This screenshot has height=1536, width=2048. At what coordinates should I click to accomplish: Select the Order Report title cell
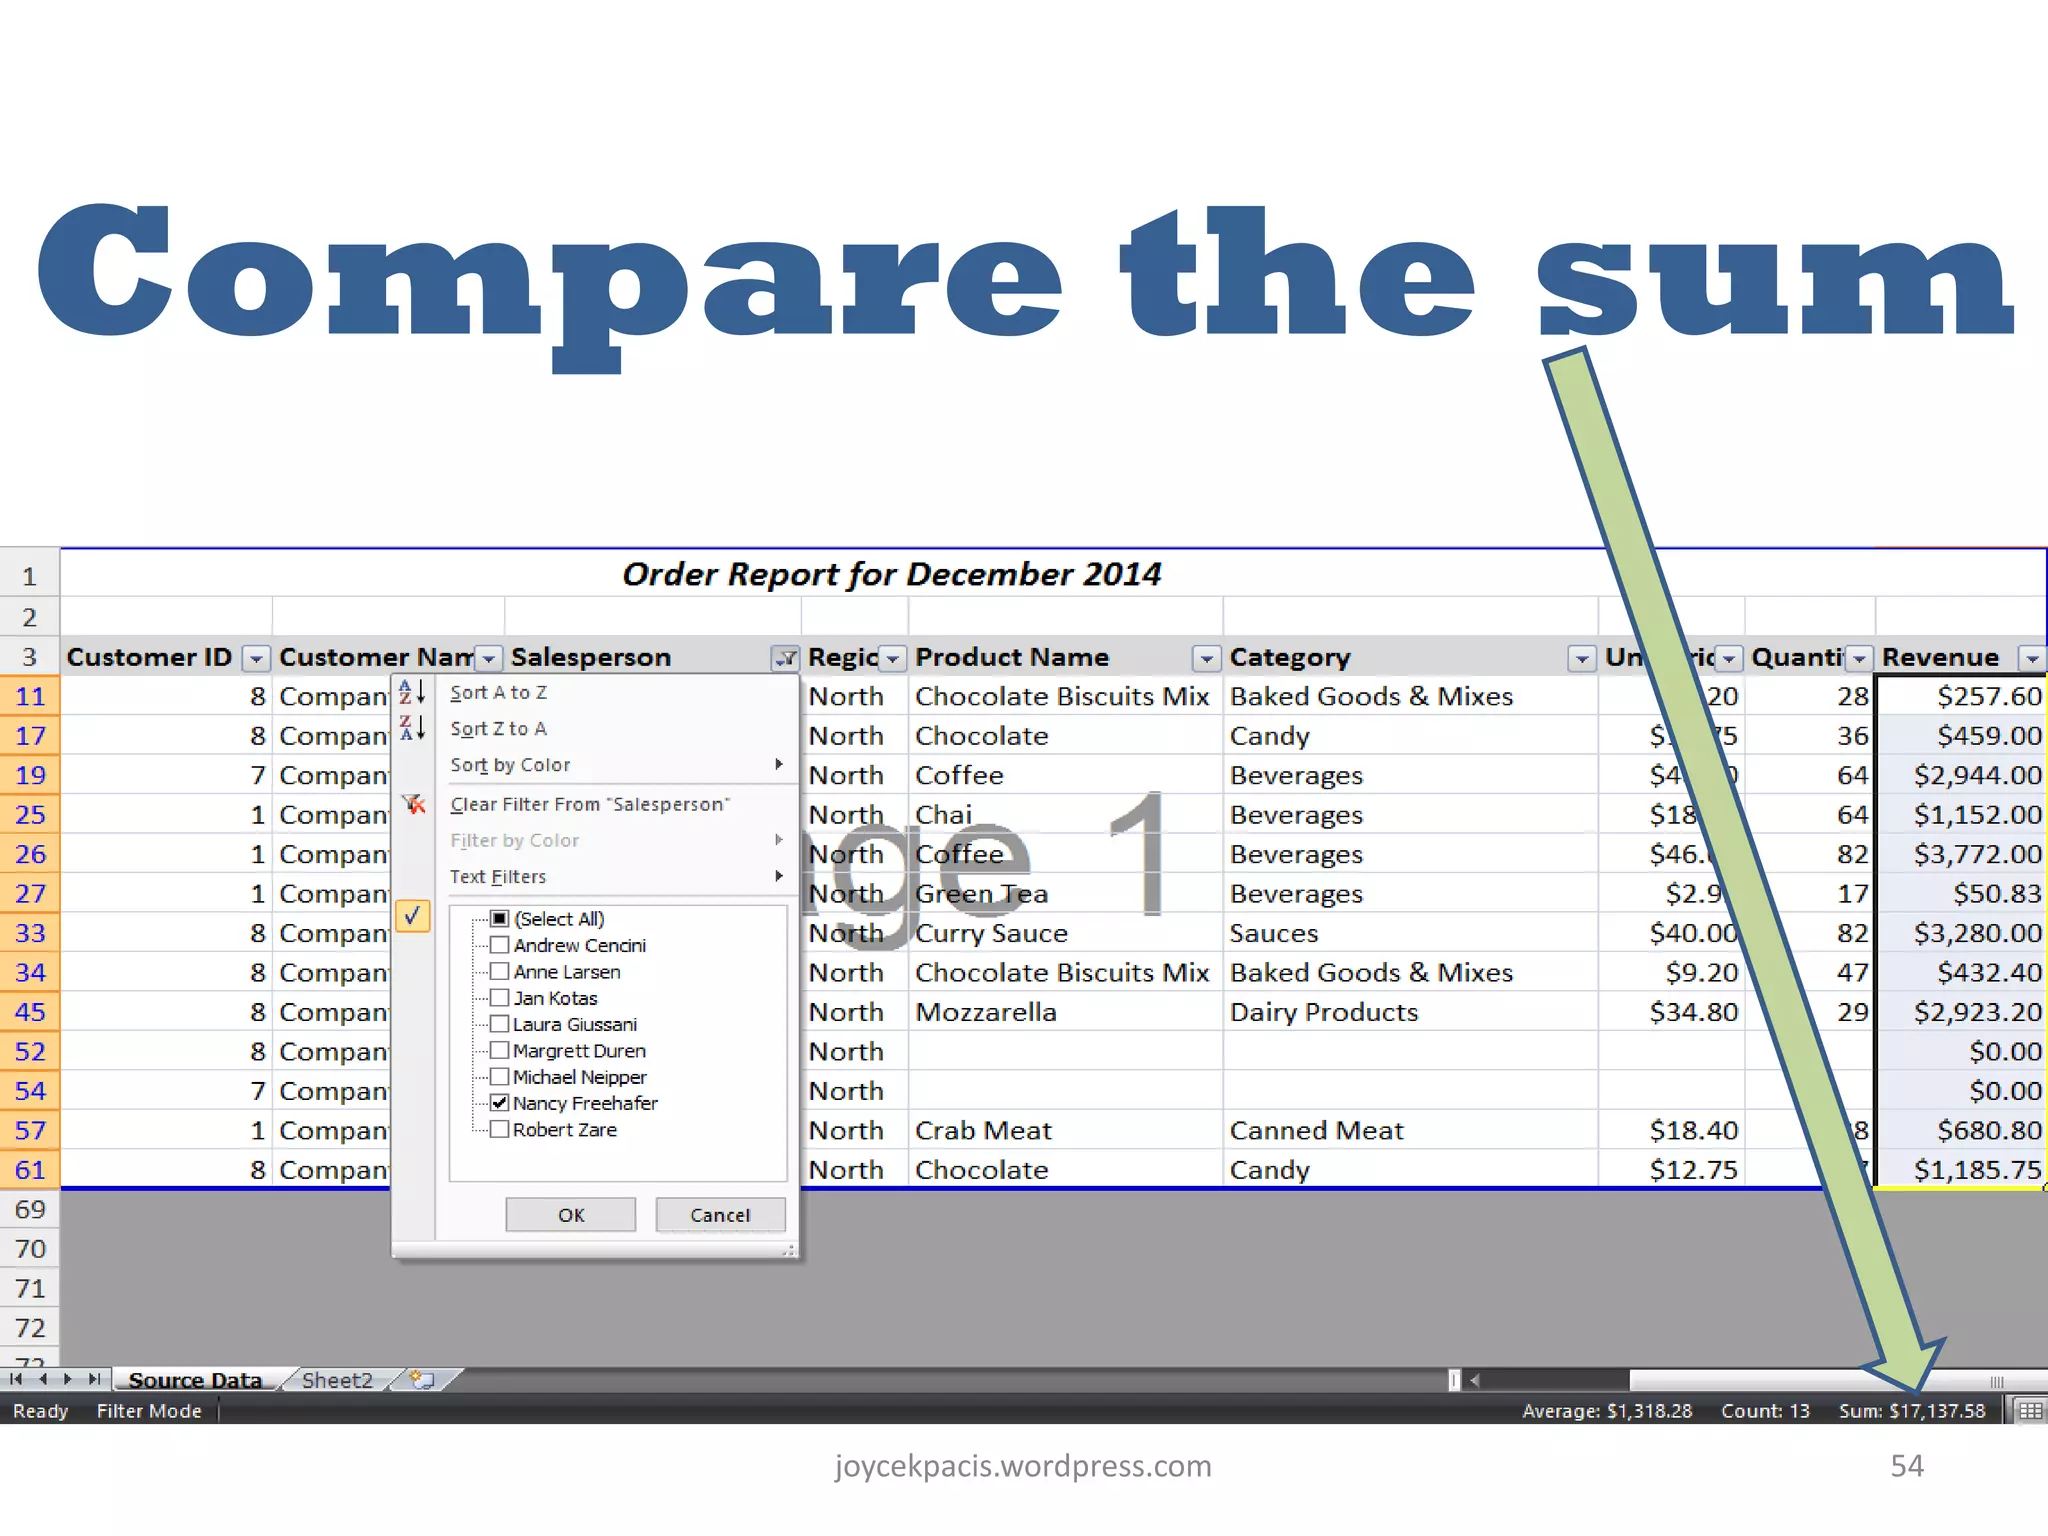pos(1053,574)
